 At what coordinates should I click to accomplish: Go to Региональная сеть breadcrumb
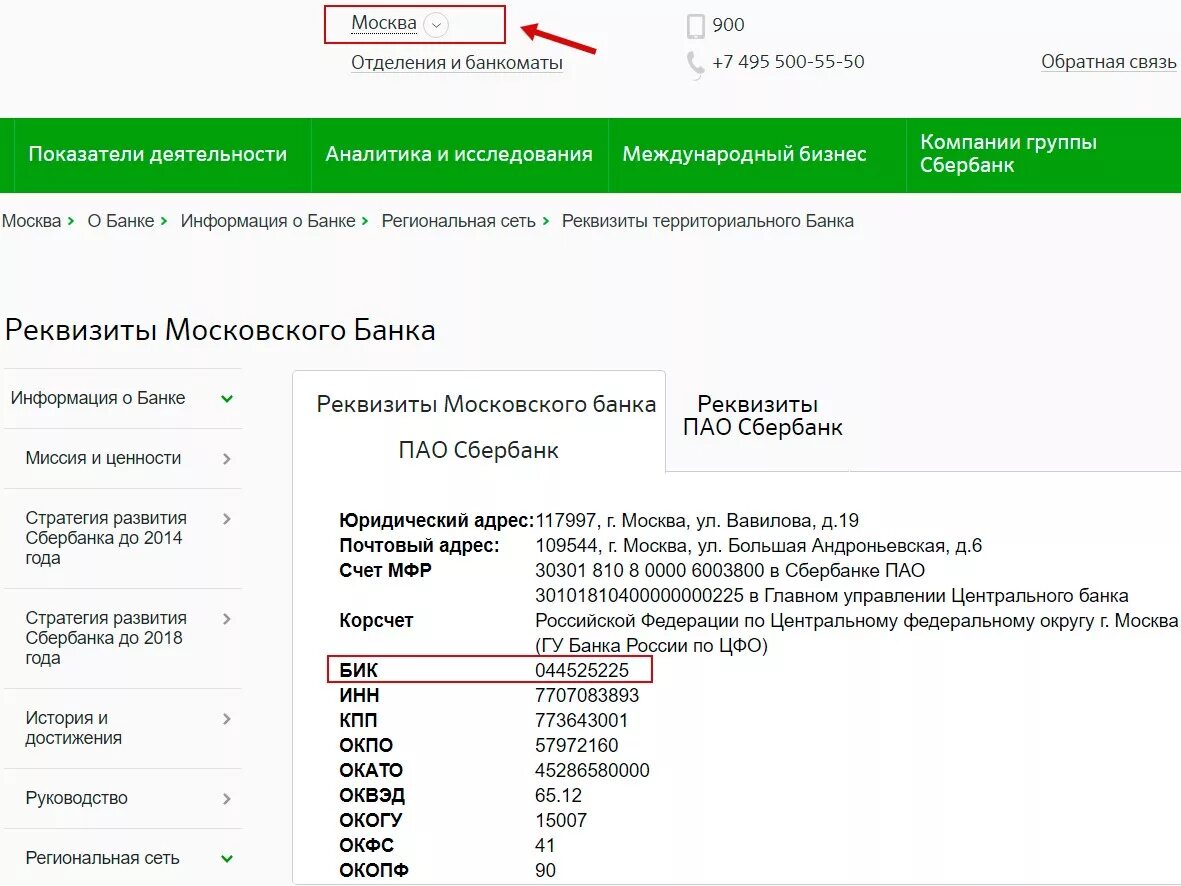coord(458,221)
